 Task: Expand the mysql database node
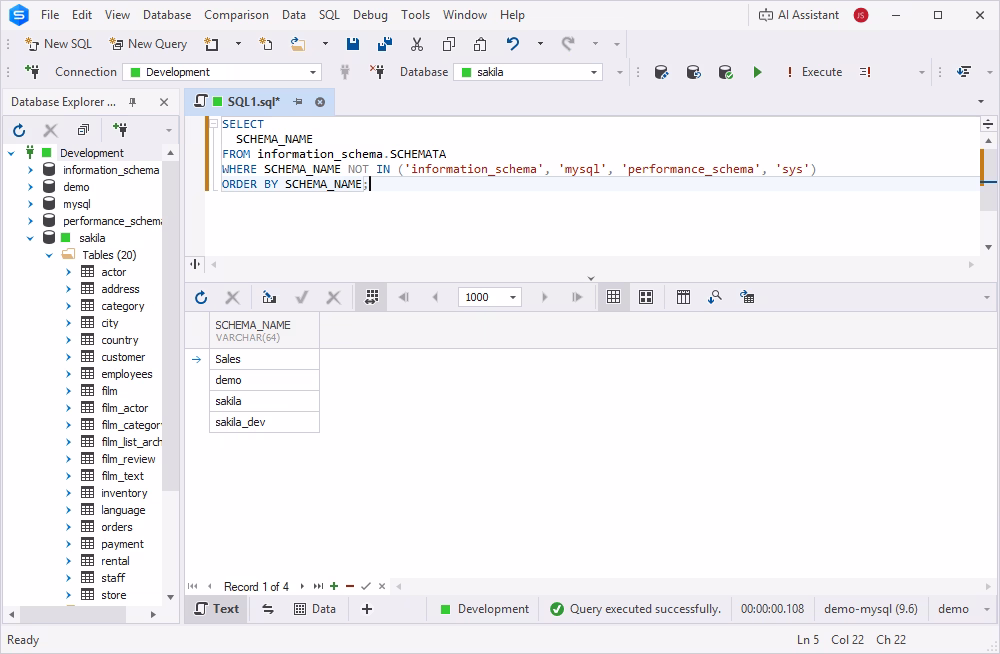(x=30, y=204)
